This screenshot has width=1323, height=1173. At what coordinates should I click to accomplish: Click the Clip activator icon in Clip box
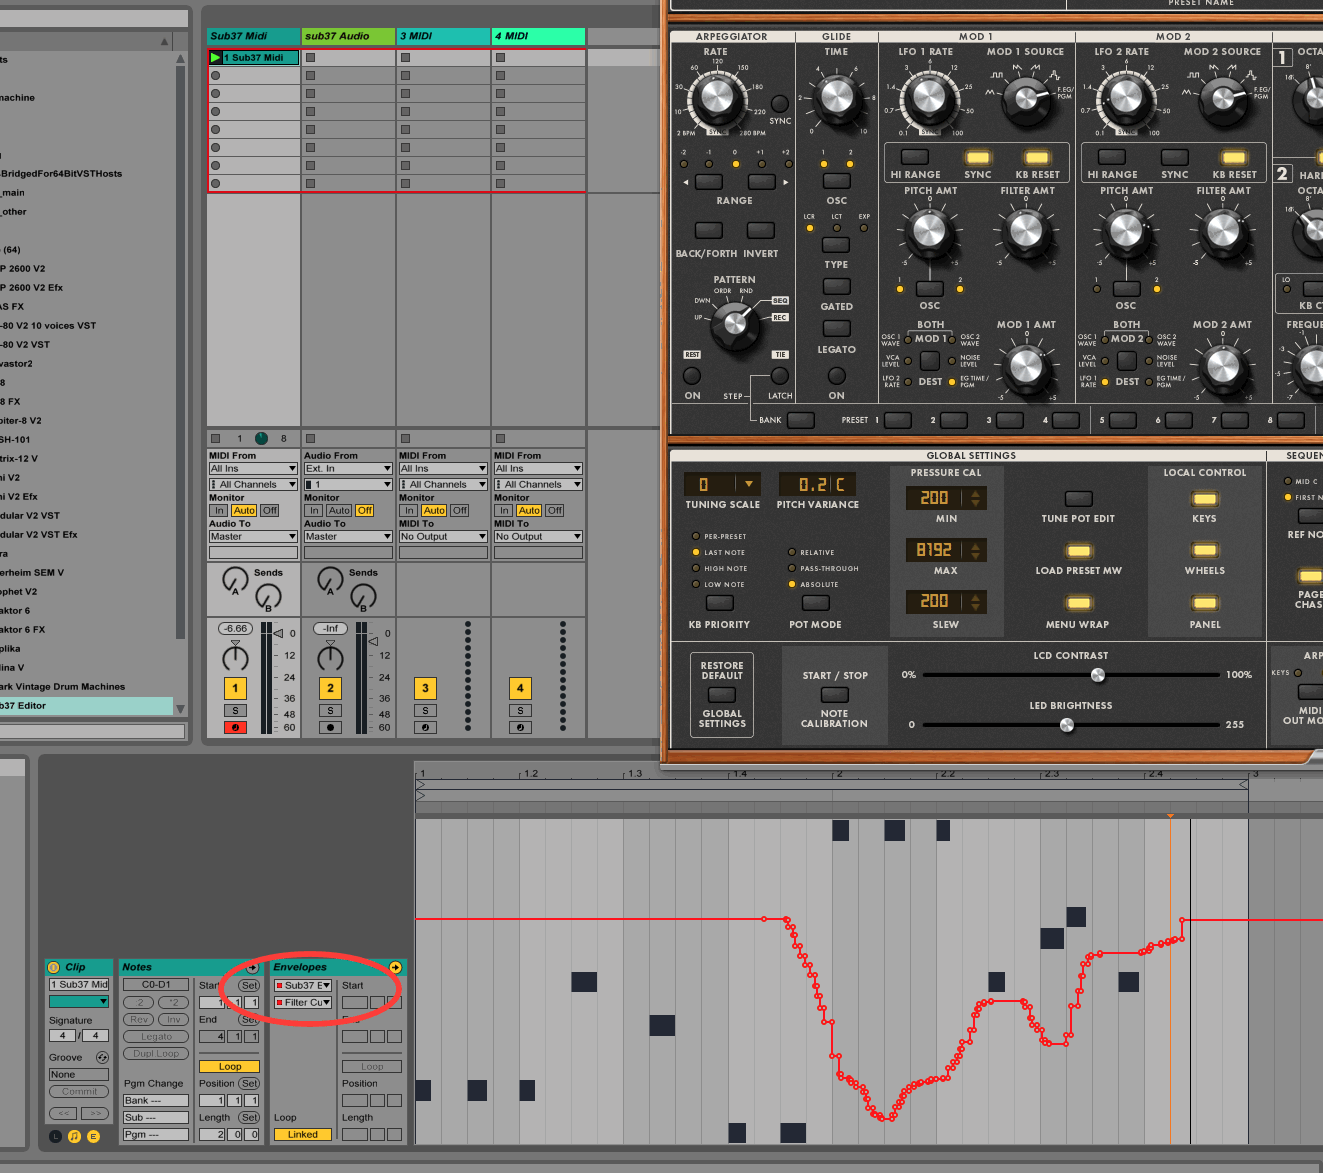point(54,967)
